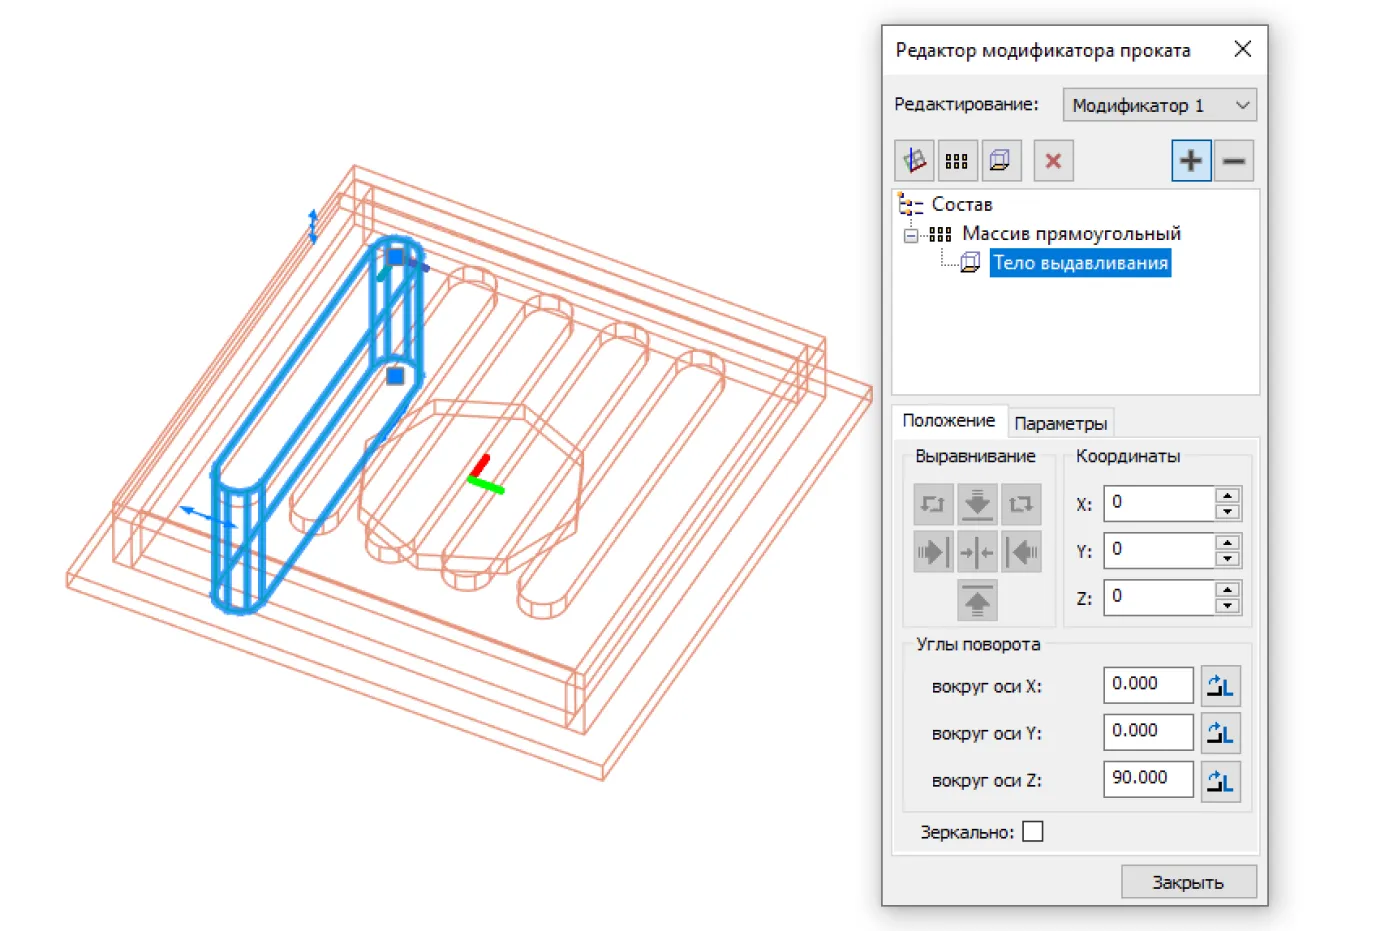Enable the Зеркально checkbox

pyautogui.click(x=1033, y=832)
